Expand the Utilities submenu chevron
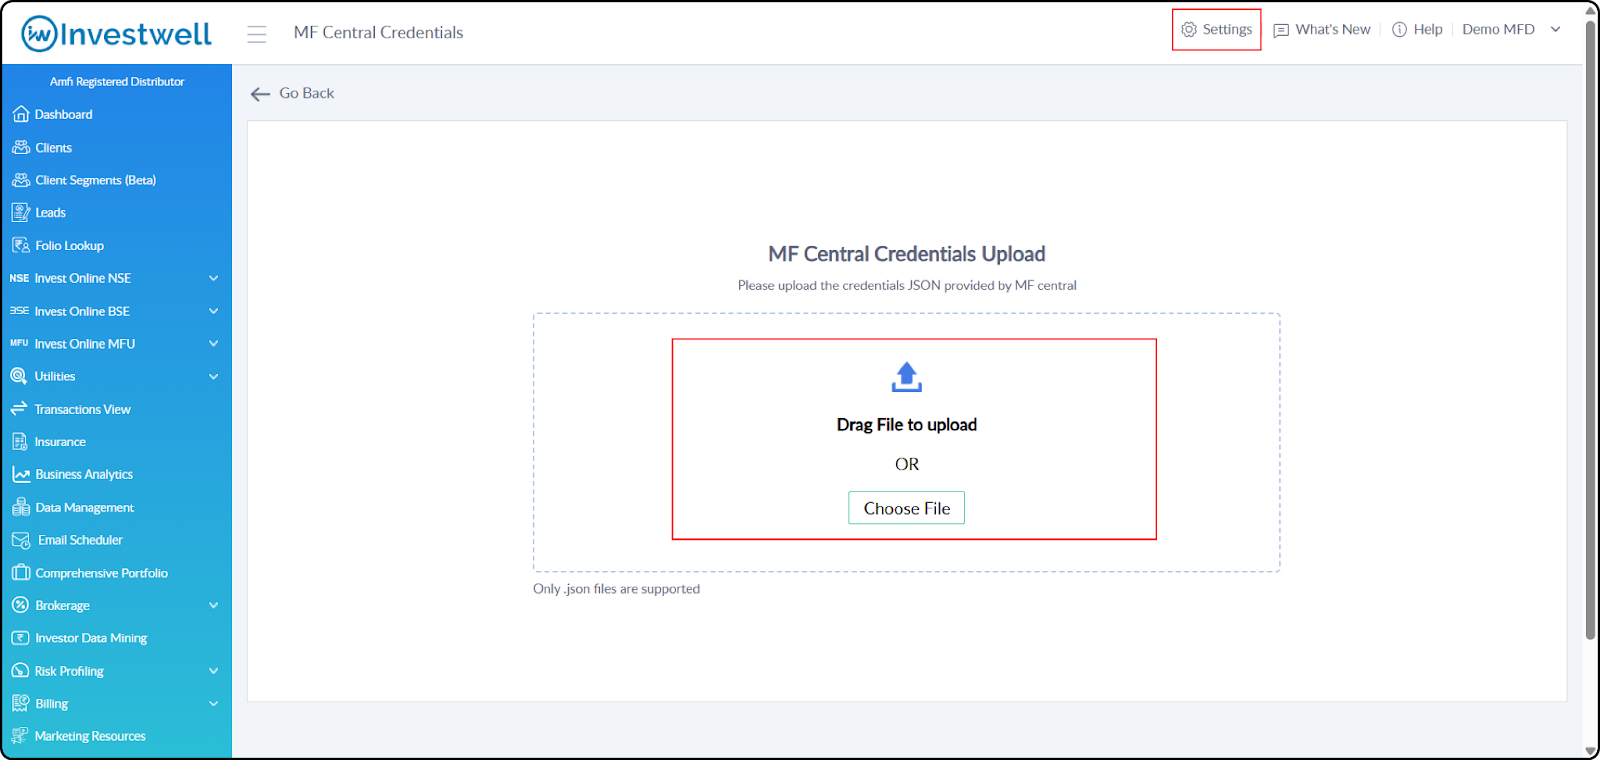 213,376
